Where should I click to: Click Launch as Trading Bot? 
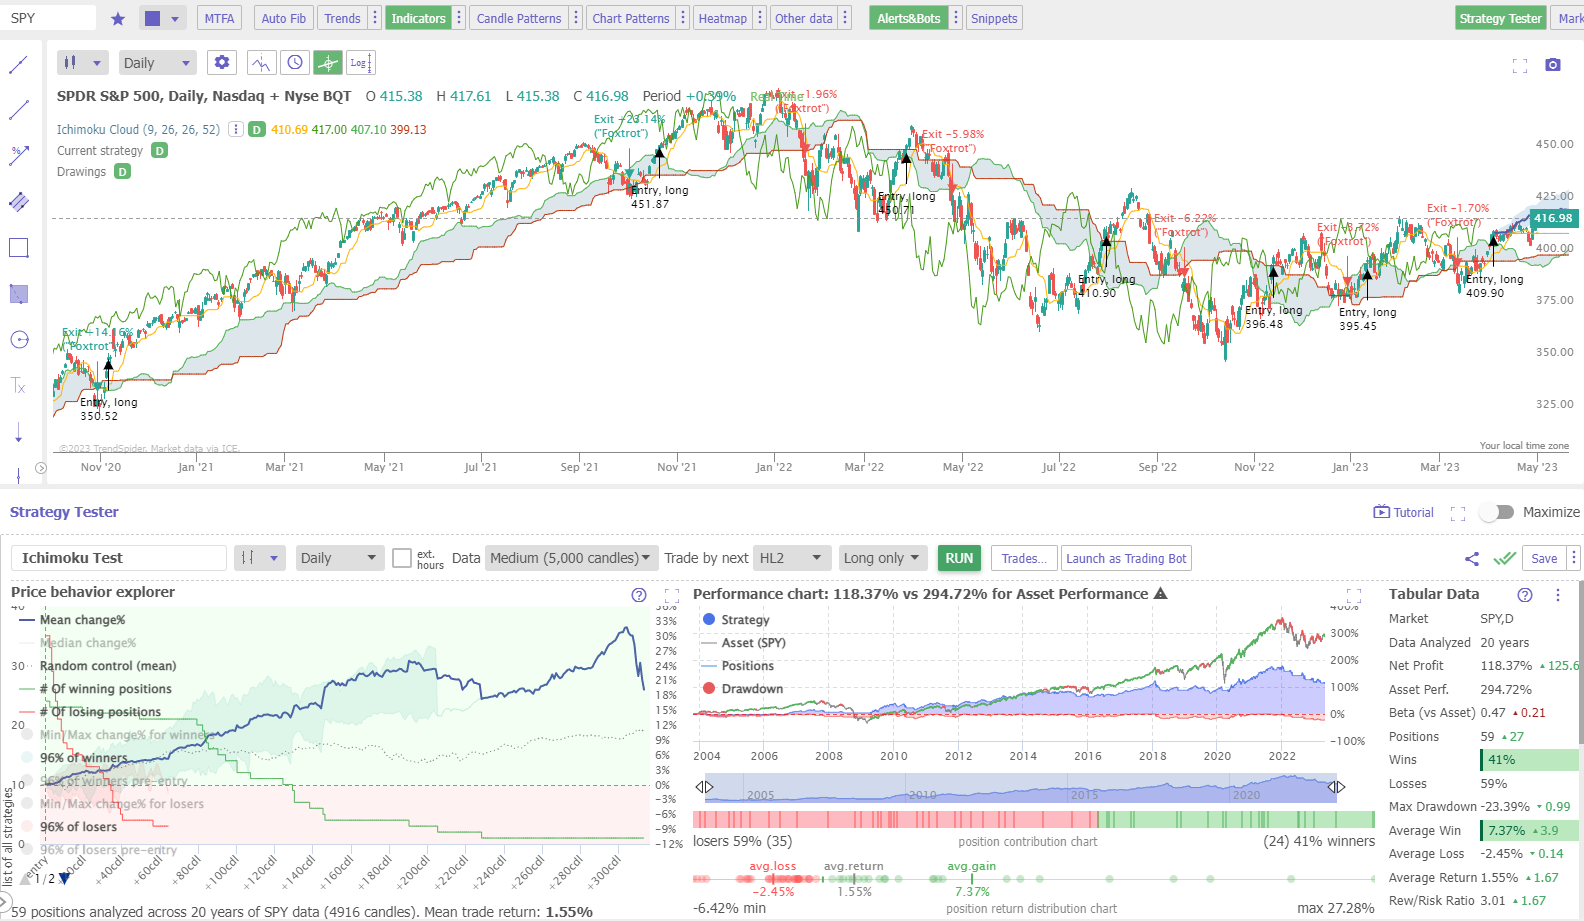click(x=1126, y=558)
